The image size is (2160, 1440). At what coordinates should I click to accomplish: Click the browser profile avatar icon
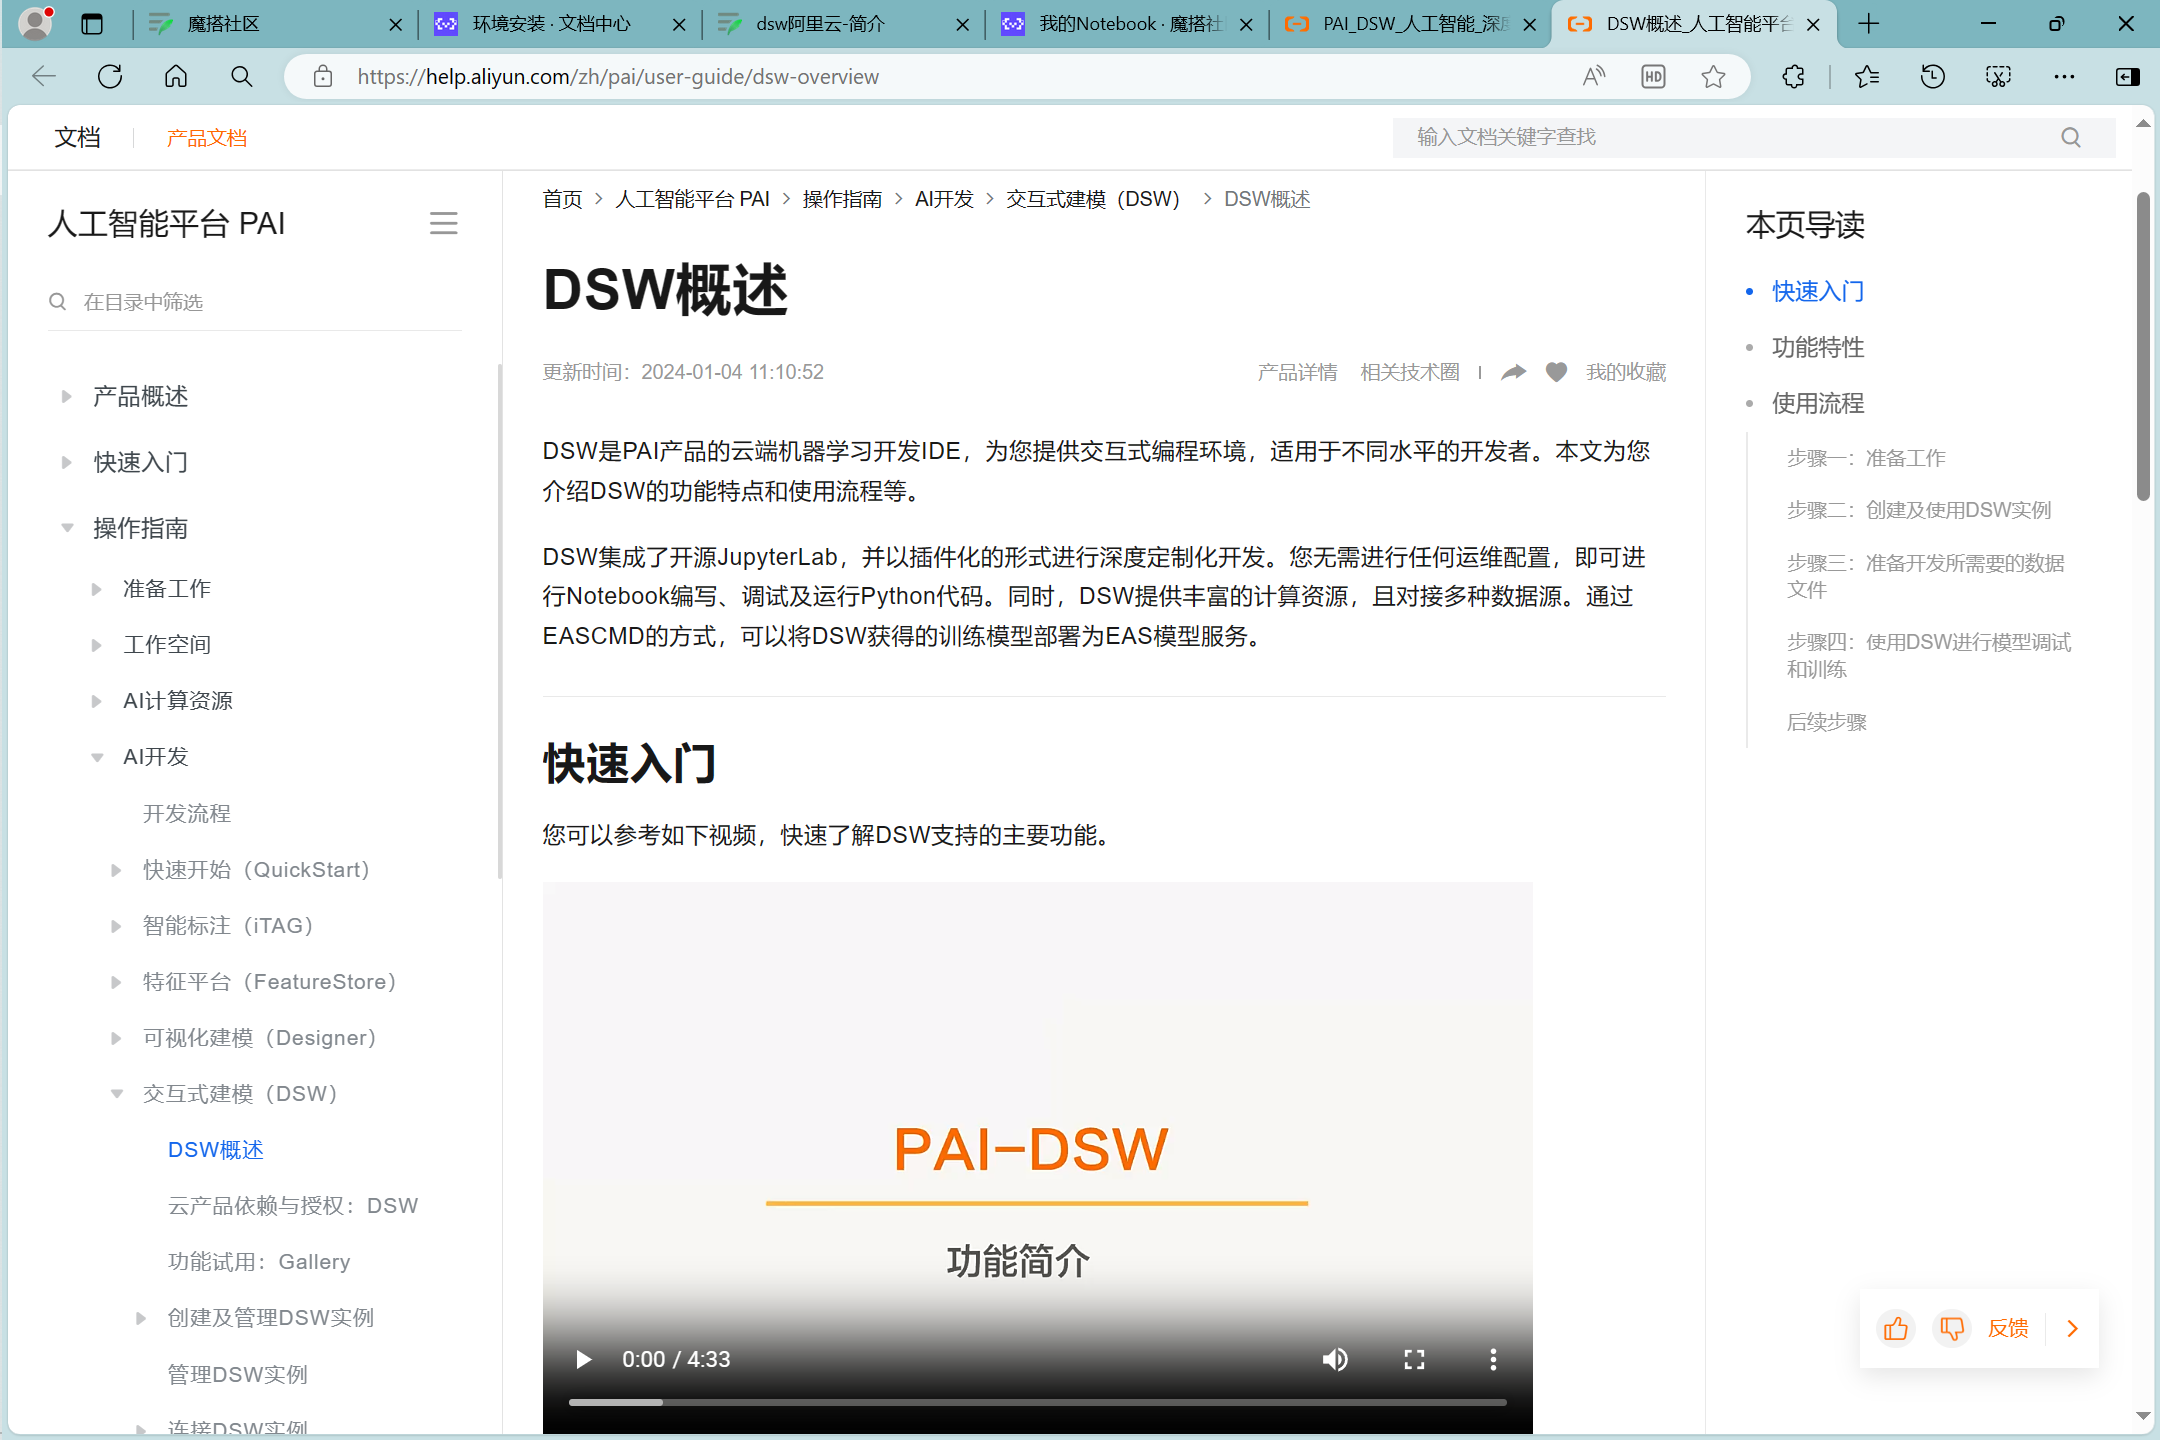[x=36, y=23]
